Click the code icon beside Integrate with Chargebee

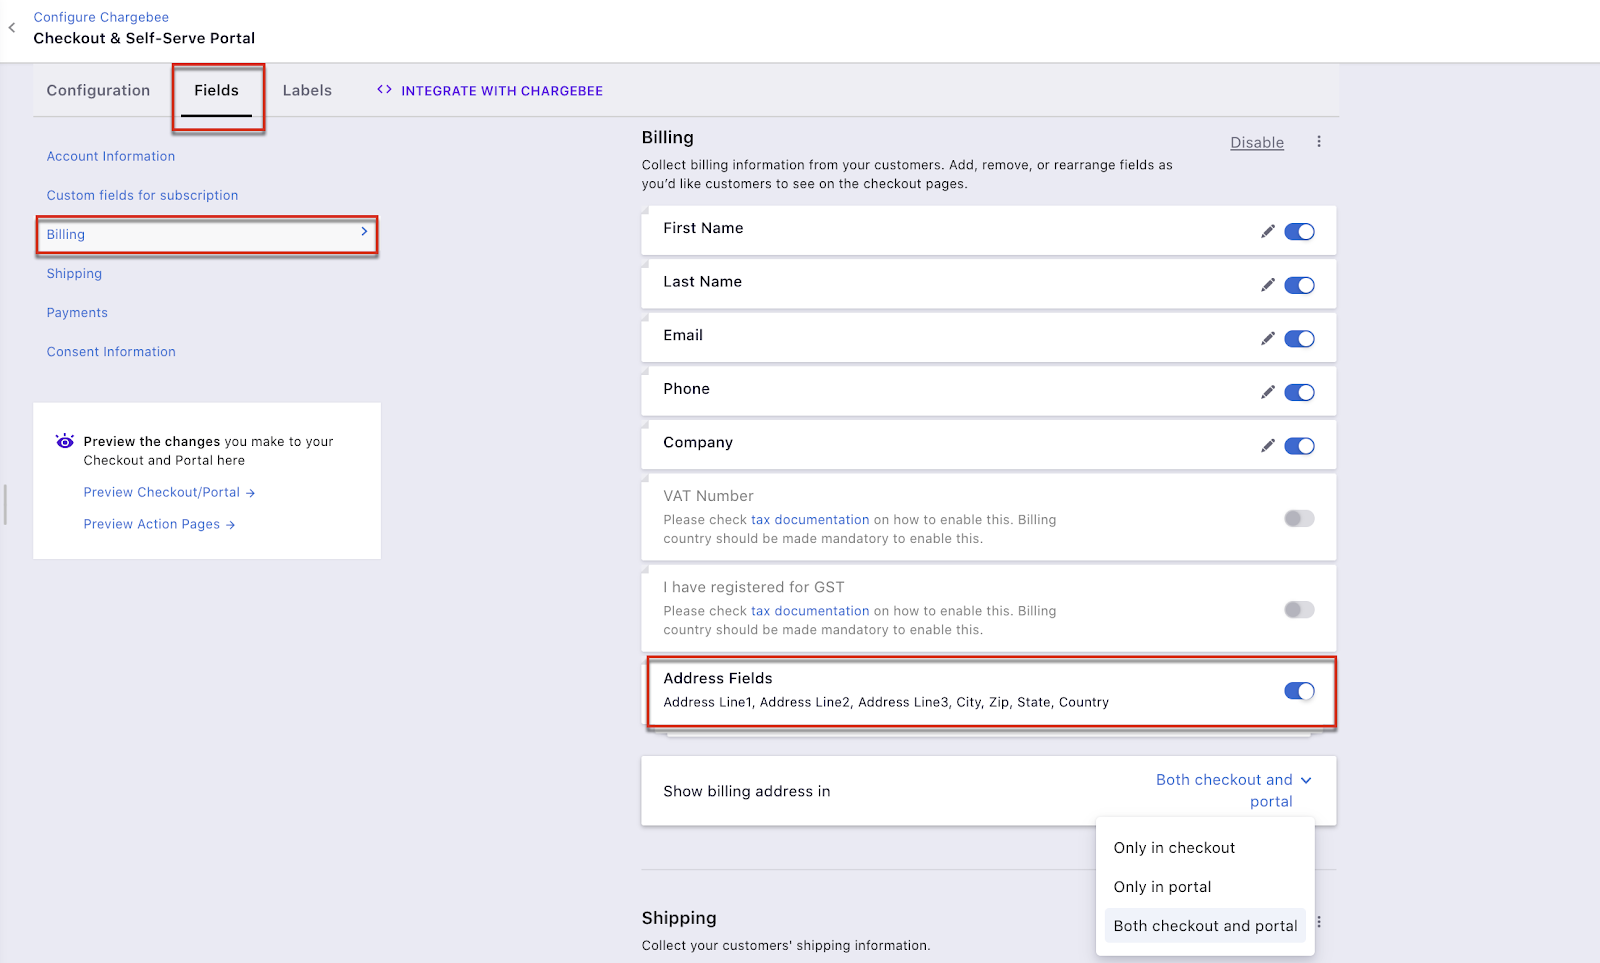pos(384,90)
